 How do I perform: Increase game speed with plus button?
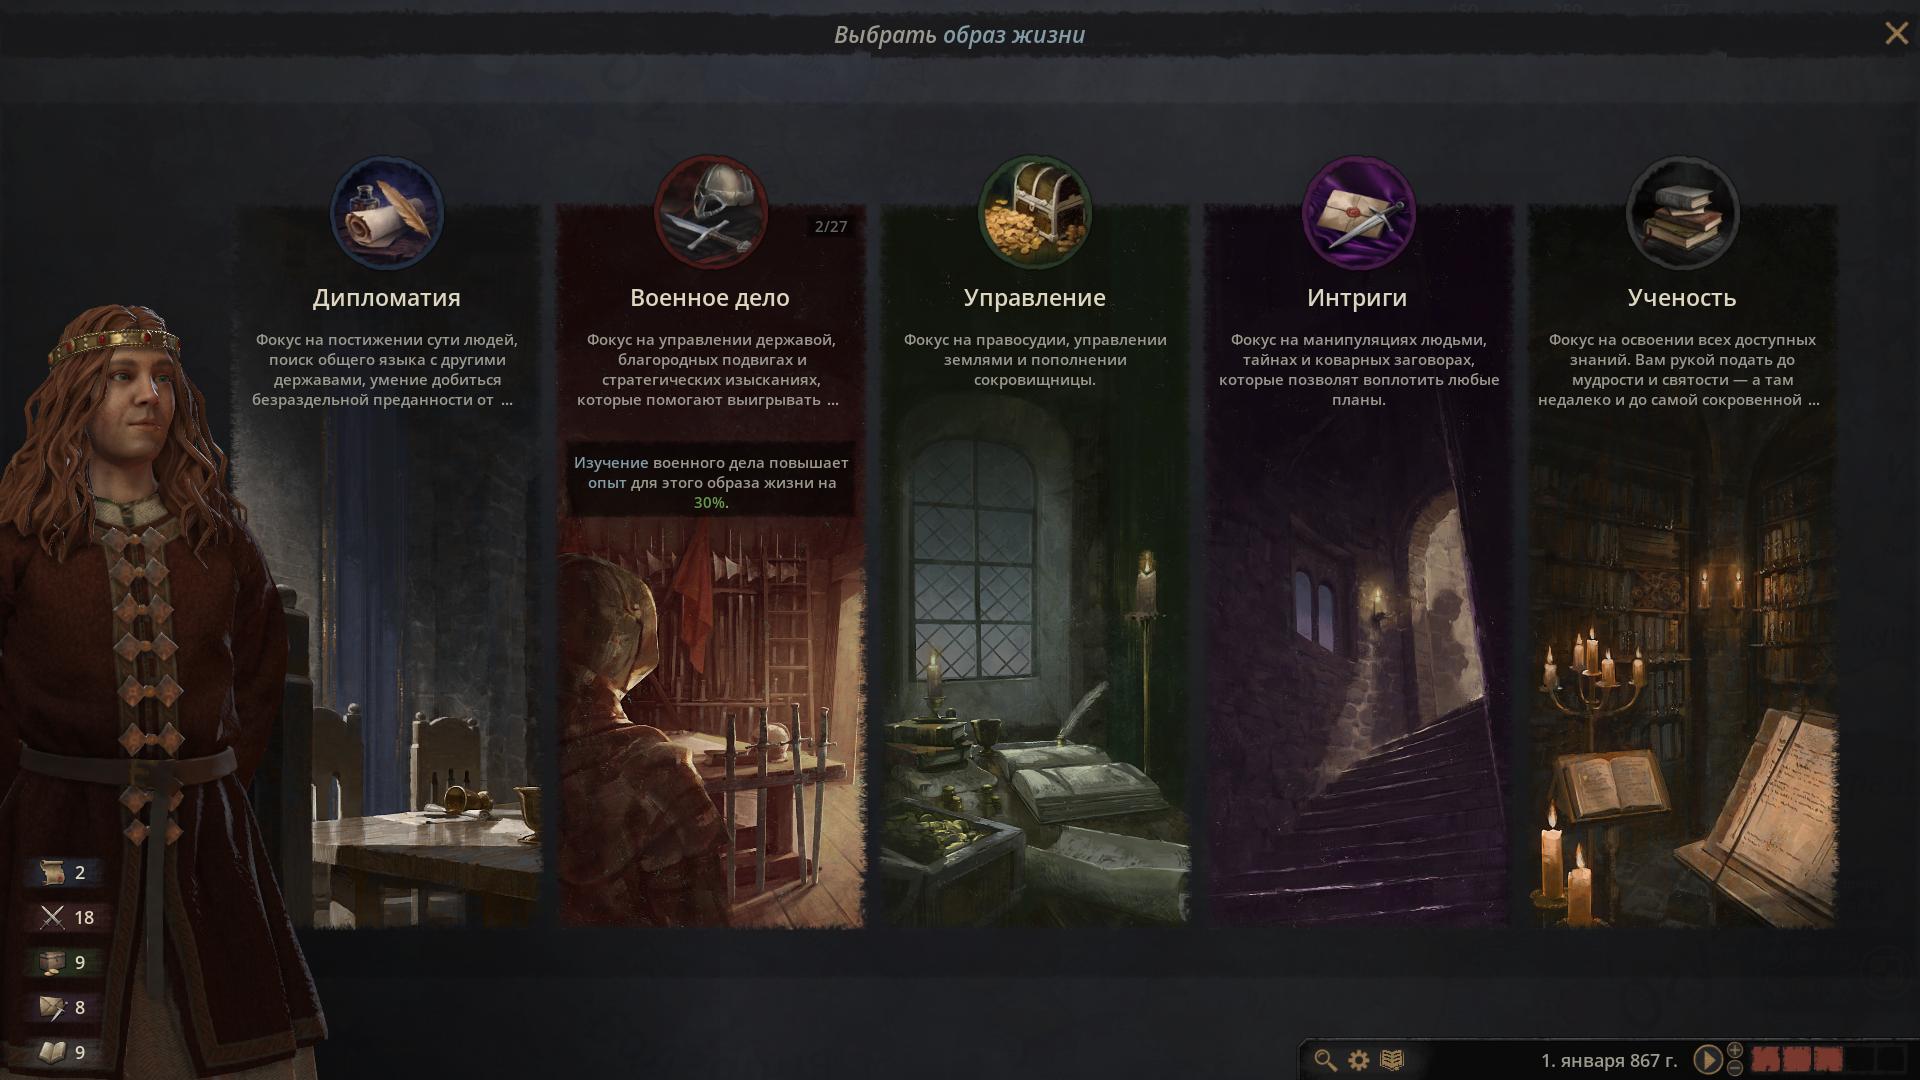point(1735,1050)
